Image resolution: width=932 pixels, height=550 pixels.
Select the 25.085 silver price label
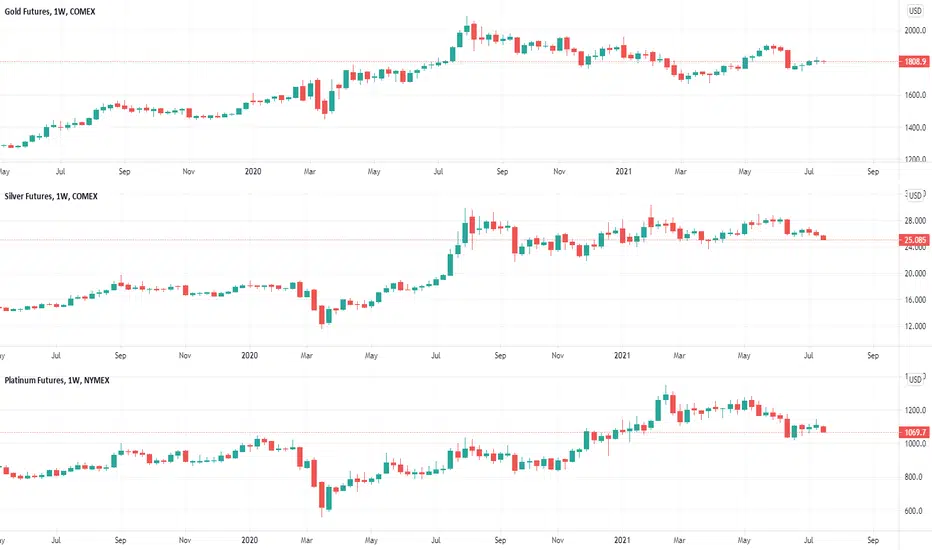(914, 240)
